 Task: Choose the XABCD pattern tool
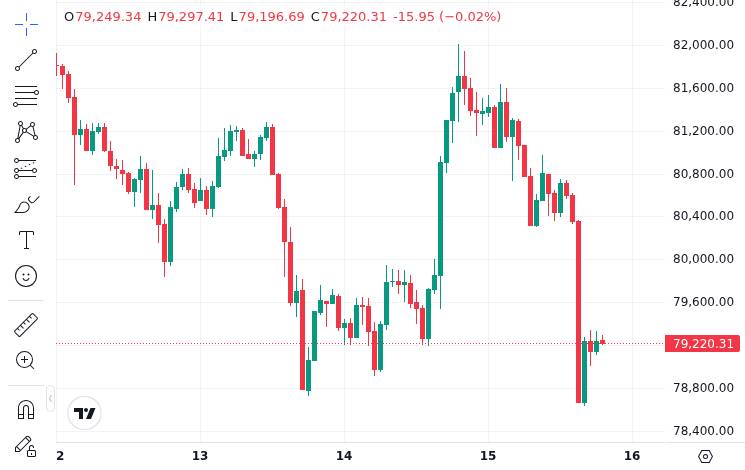tap(26, 132)
